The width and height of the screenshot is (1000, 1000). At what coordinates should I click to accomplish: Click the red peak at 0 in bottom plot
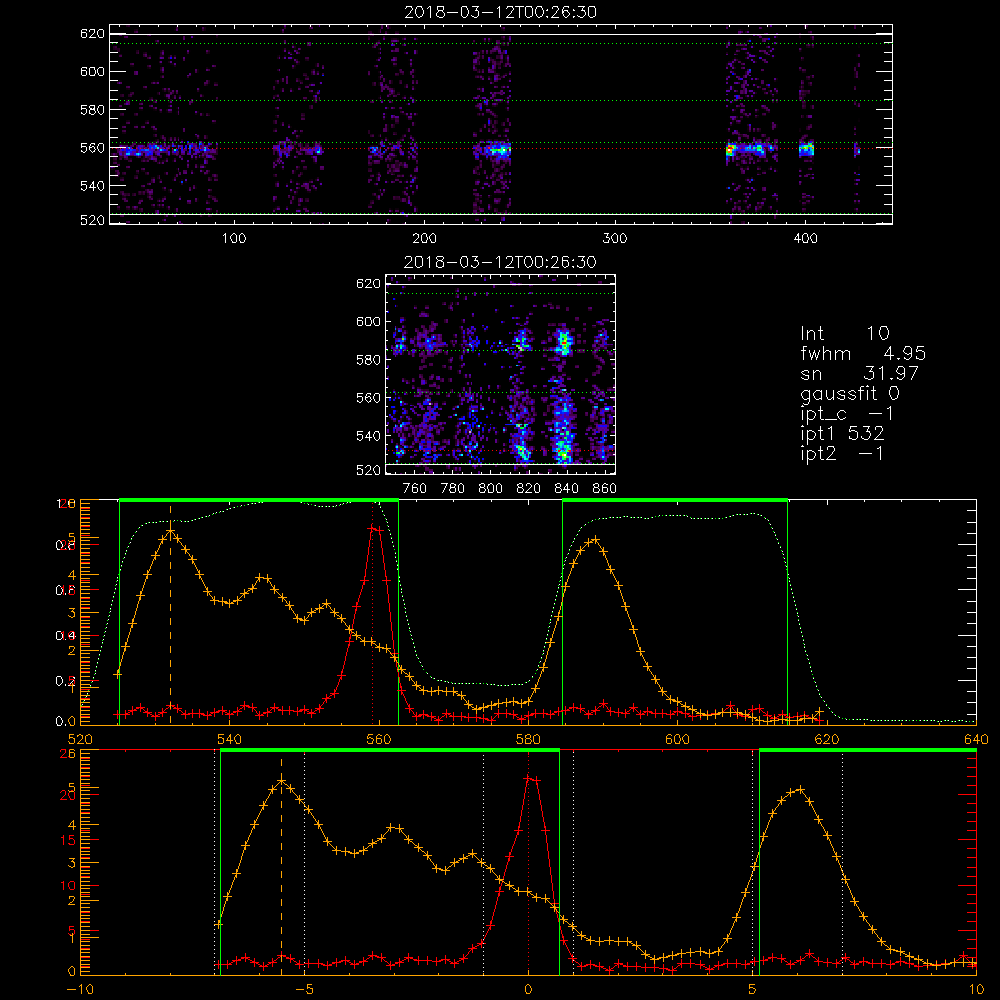531,779
